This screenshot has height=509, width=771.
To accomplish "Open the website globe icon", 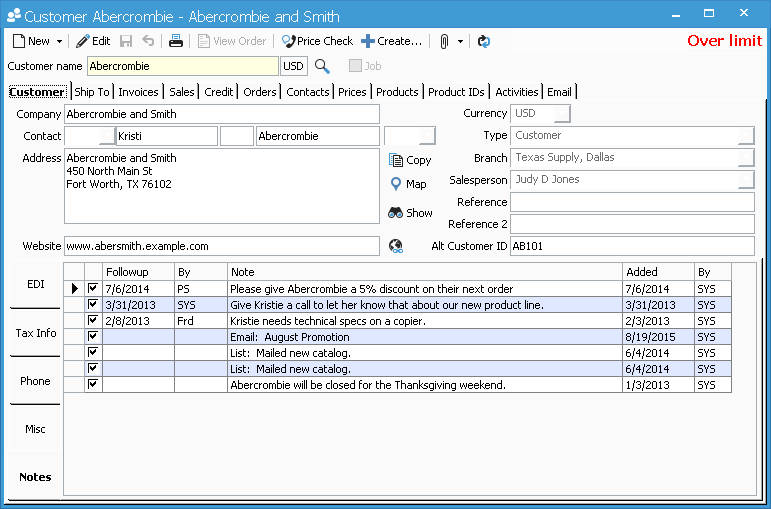I will 395,246.
